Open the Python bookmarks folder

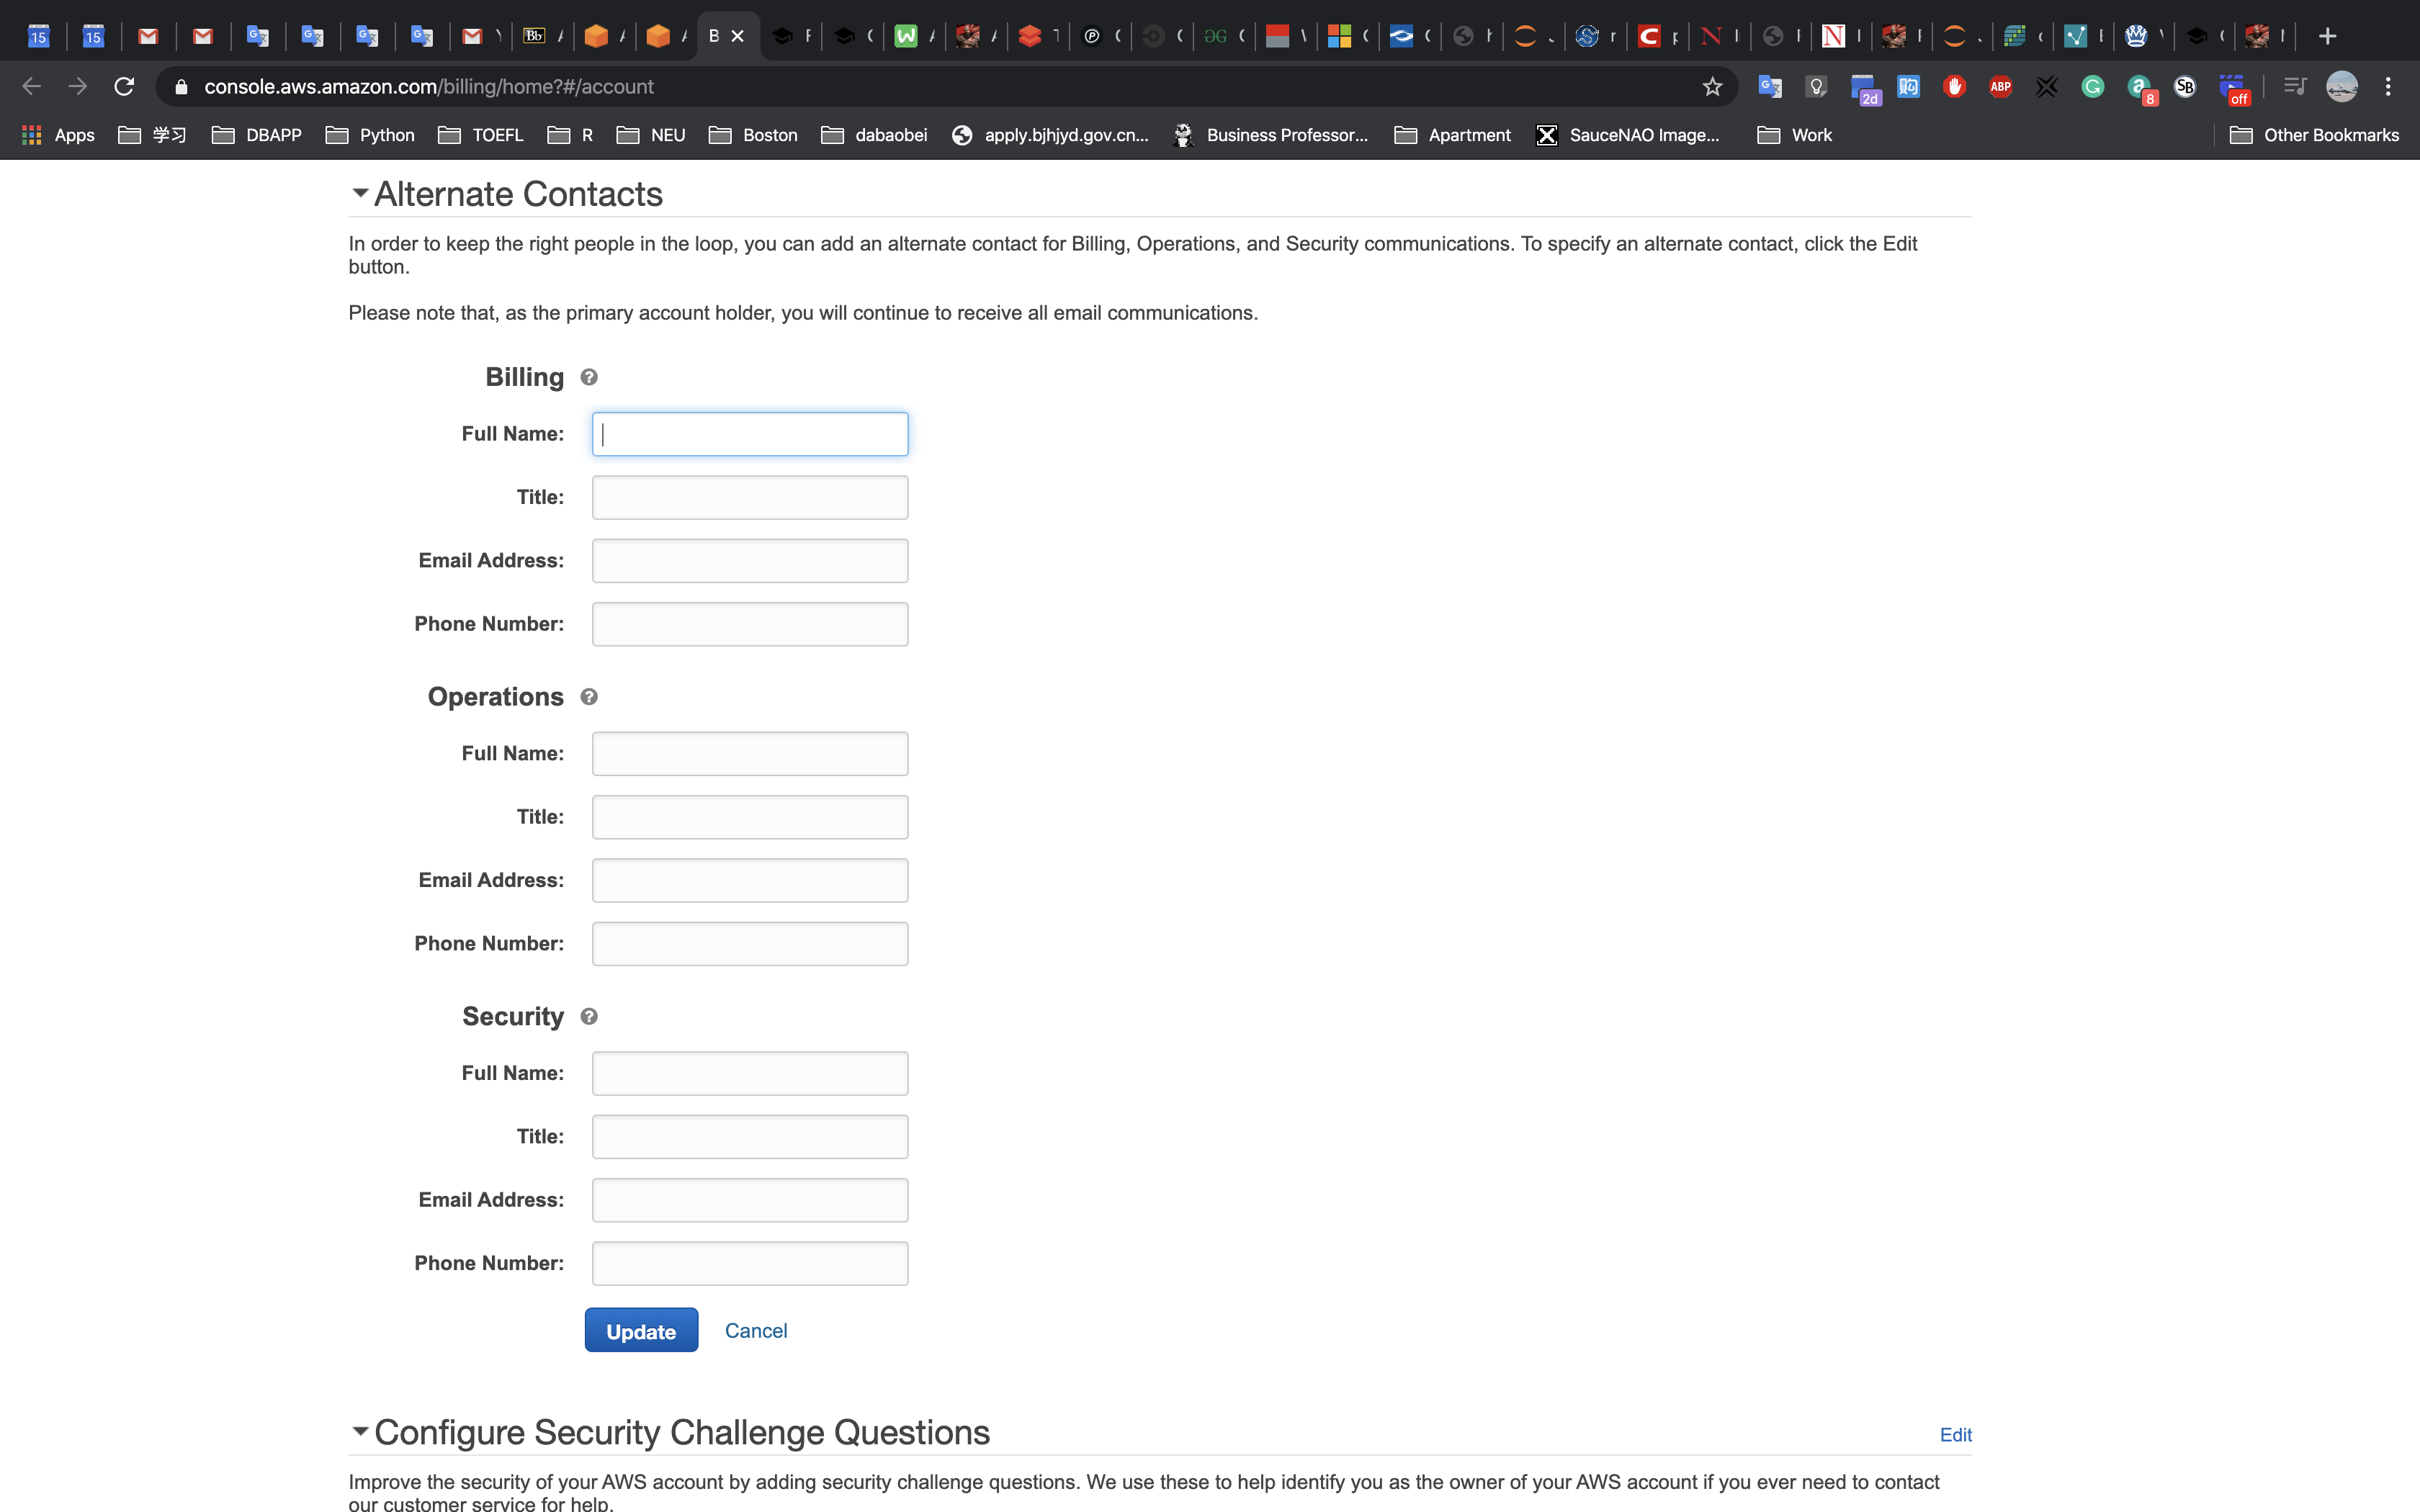[370, 135]
